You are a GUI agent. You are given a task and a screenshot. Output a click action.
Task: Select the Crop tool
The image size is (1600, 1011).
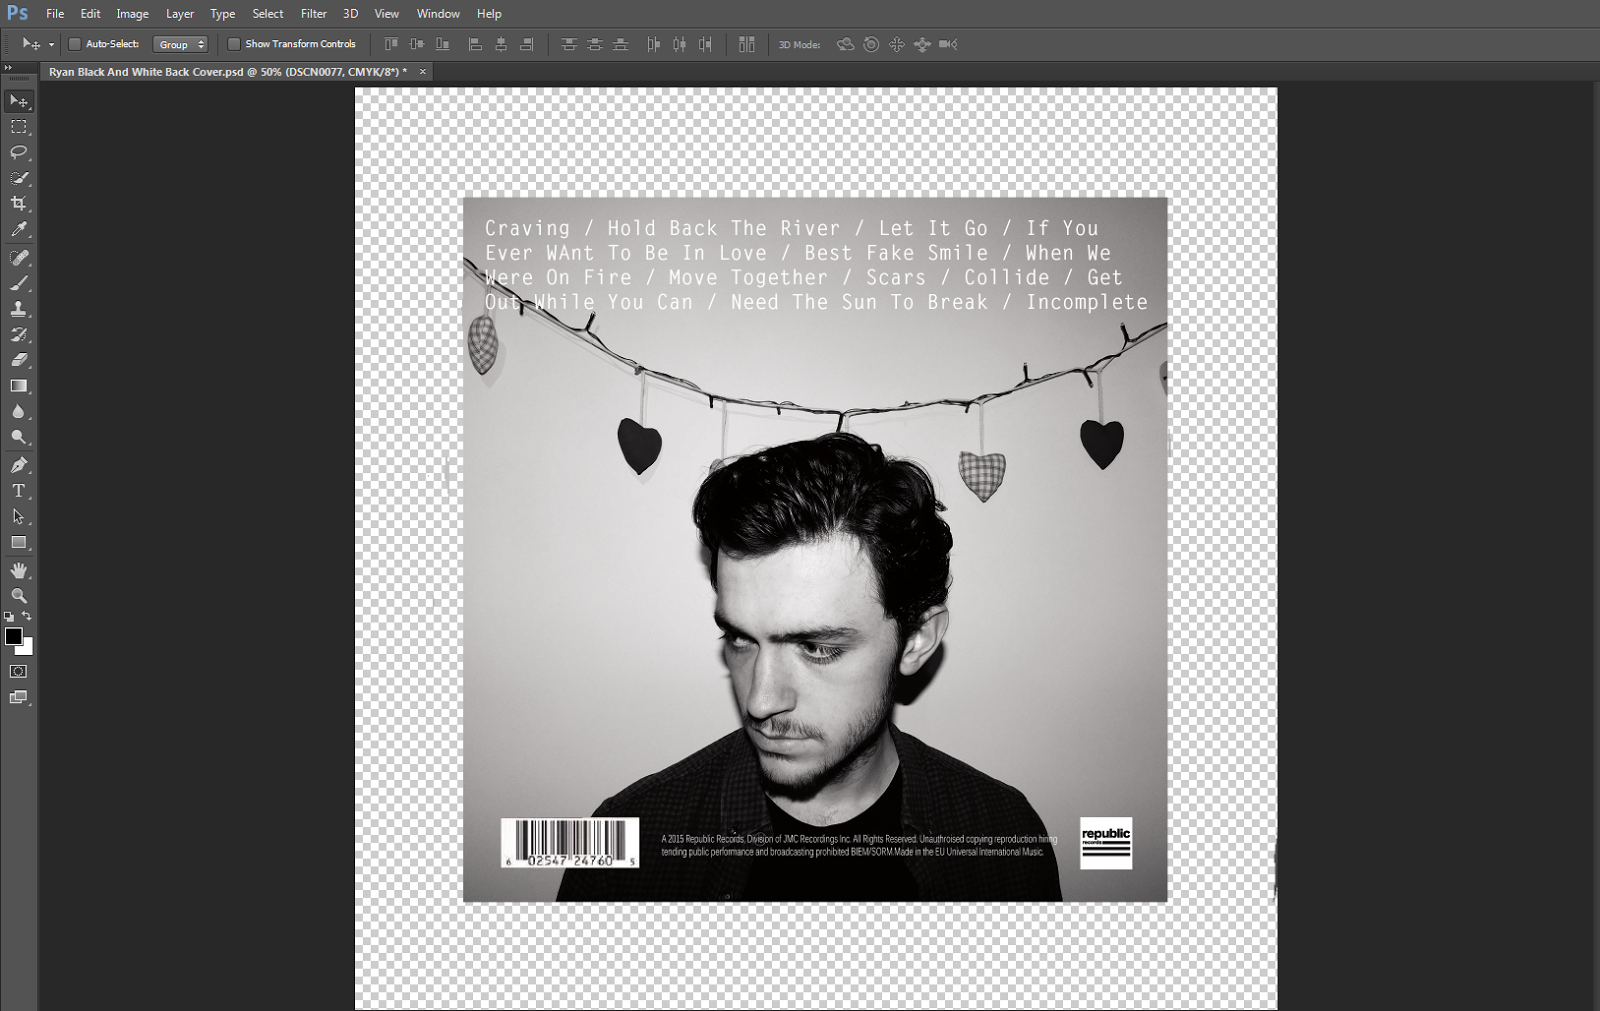pos(19,203)
